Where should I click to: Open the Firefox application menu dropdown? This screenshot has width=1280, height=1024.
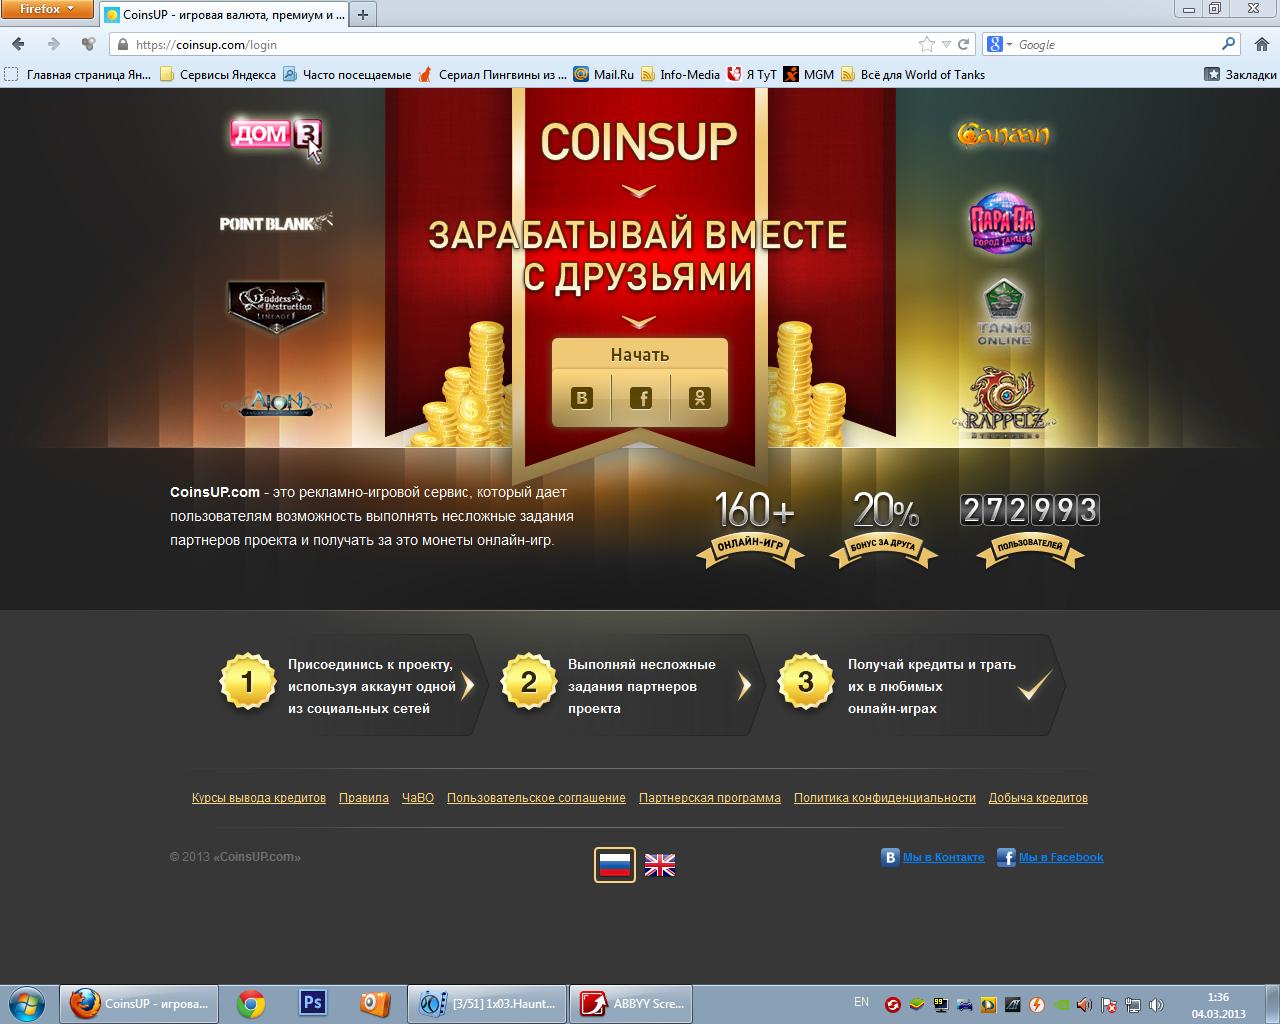[x=47, y=9]
